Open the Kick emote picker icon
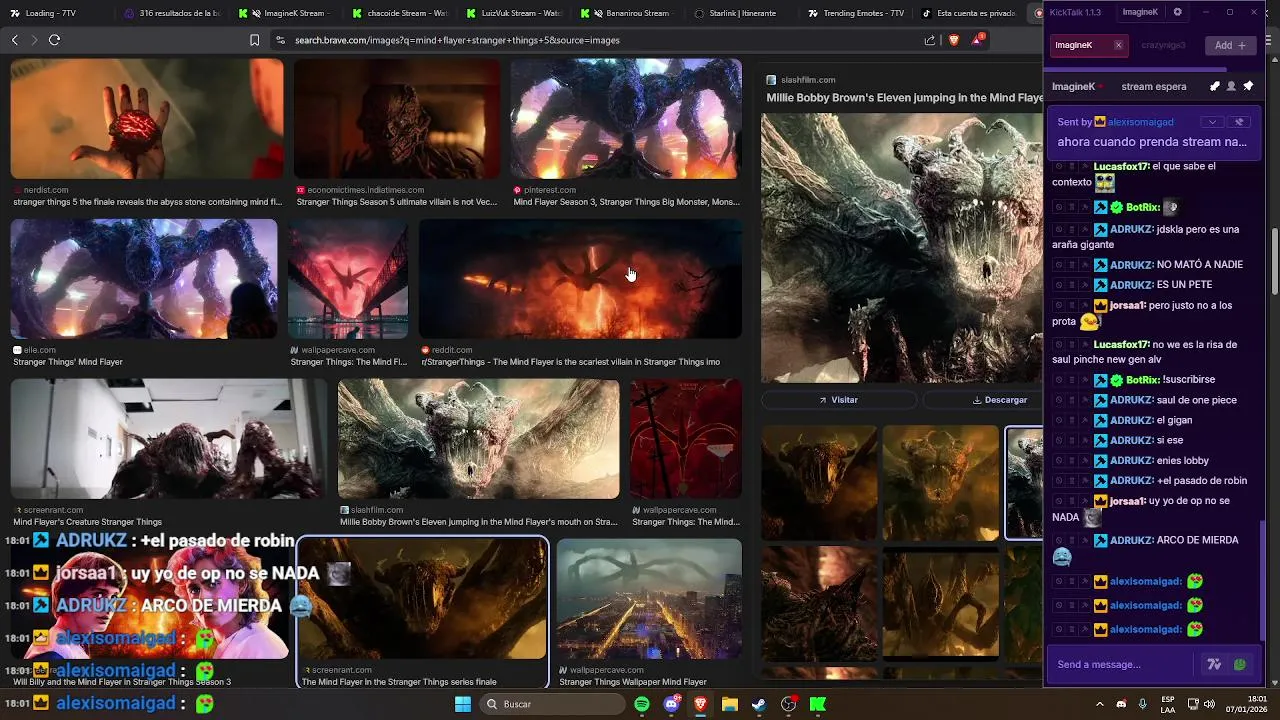The height and width of the screenshot is (720, 1280). click(1240, 664)
